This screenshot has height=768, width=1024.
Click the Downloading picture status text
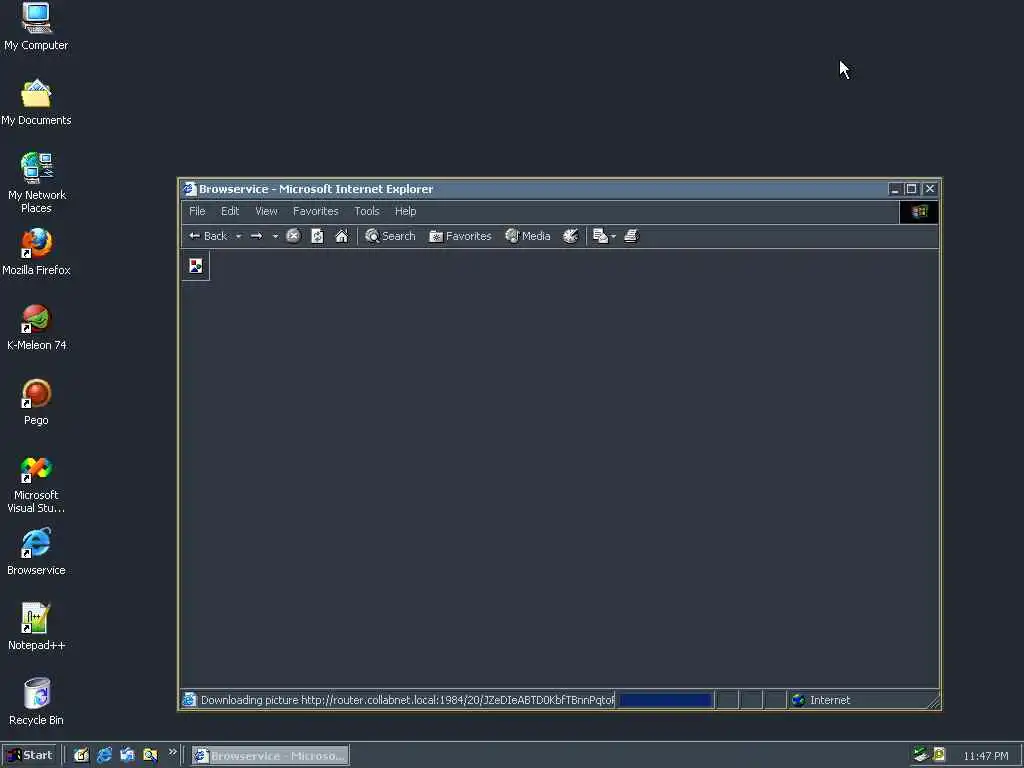(407, 699)
